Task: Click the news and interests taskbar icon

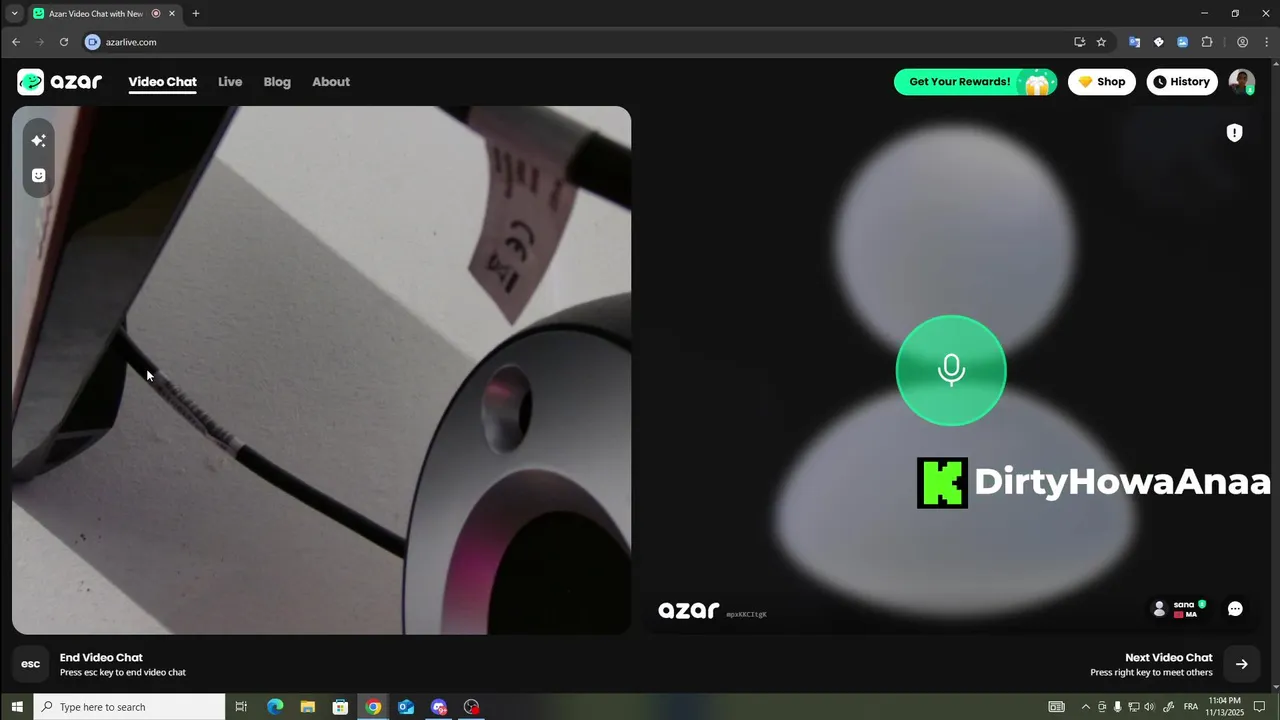Action: click(x=1057, y=707)
